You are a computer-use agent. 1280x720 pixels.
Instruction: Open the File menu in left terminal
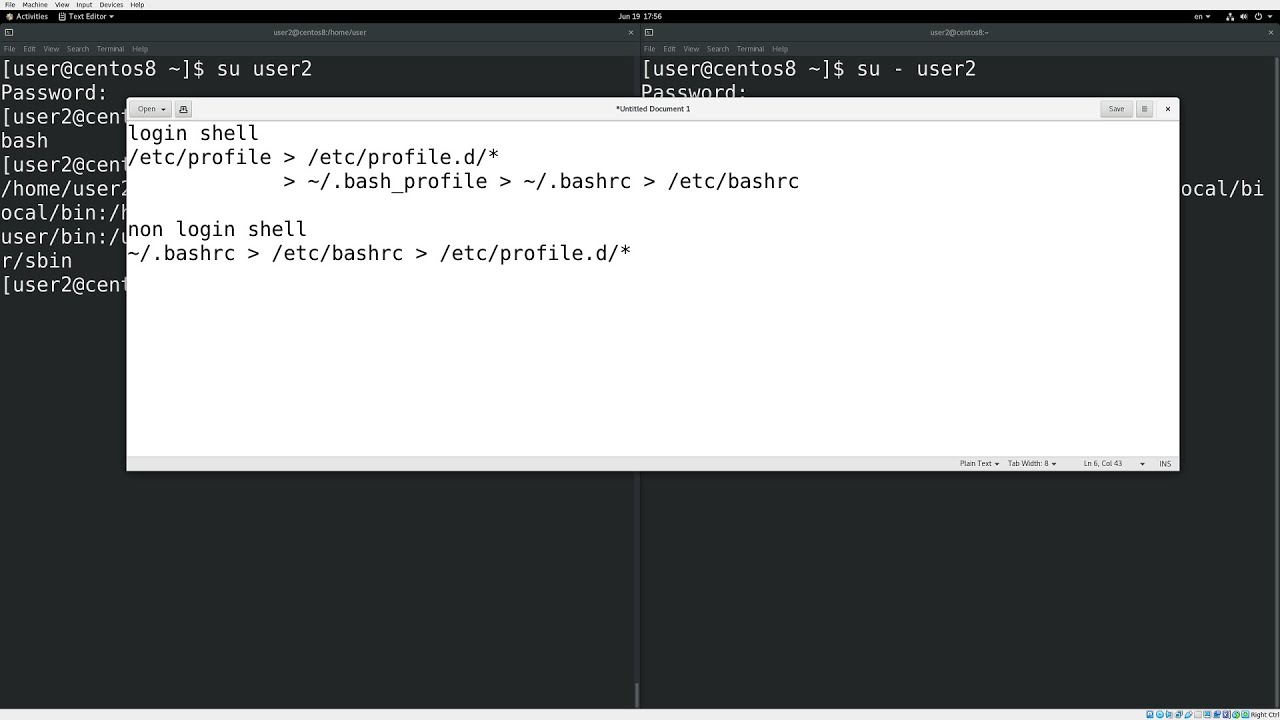pos(10,49)
